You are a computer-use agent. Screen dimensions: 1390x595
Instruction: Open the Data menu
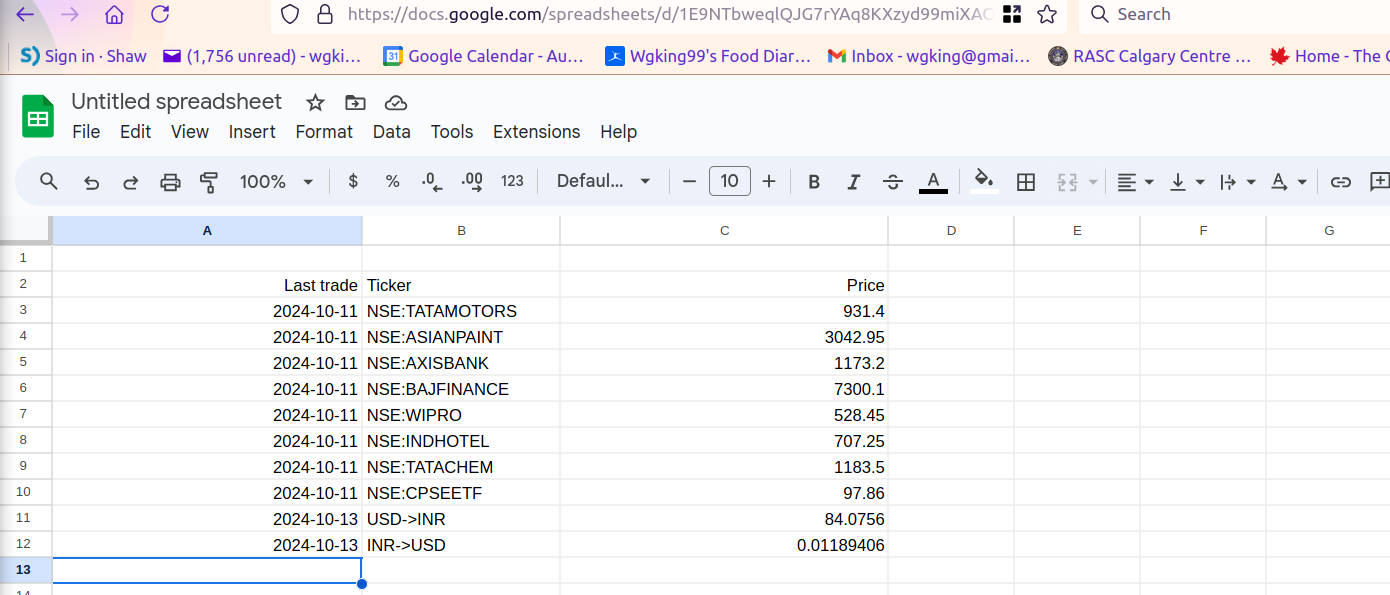click(392, 132)
